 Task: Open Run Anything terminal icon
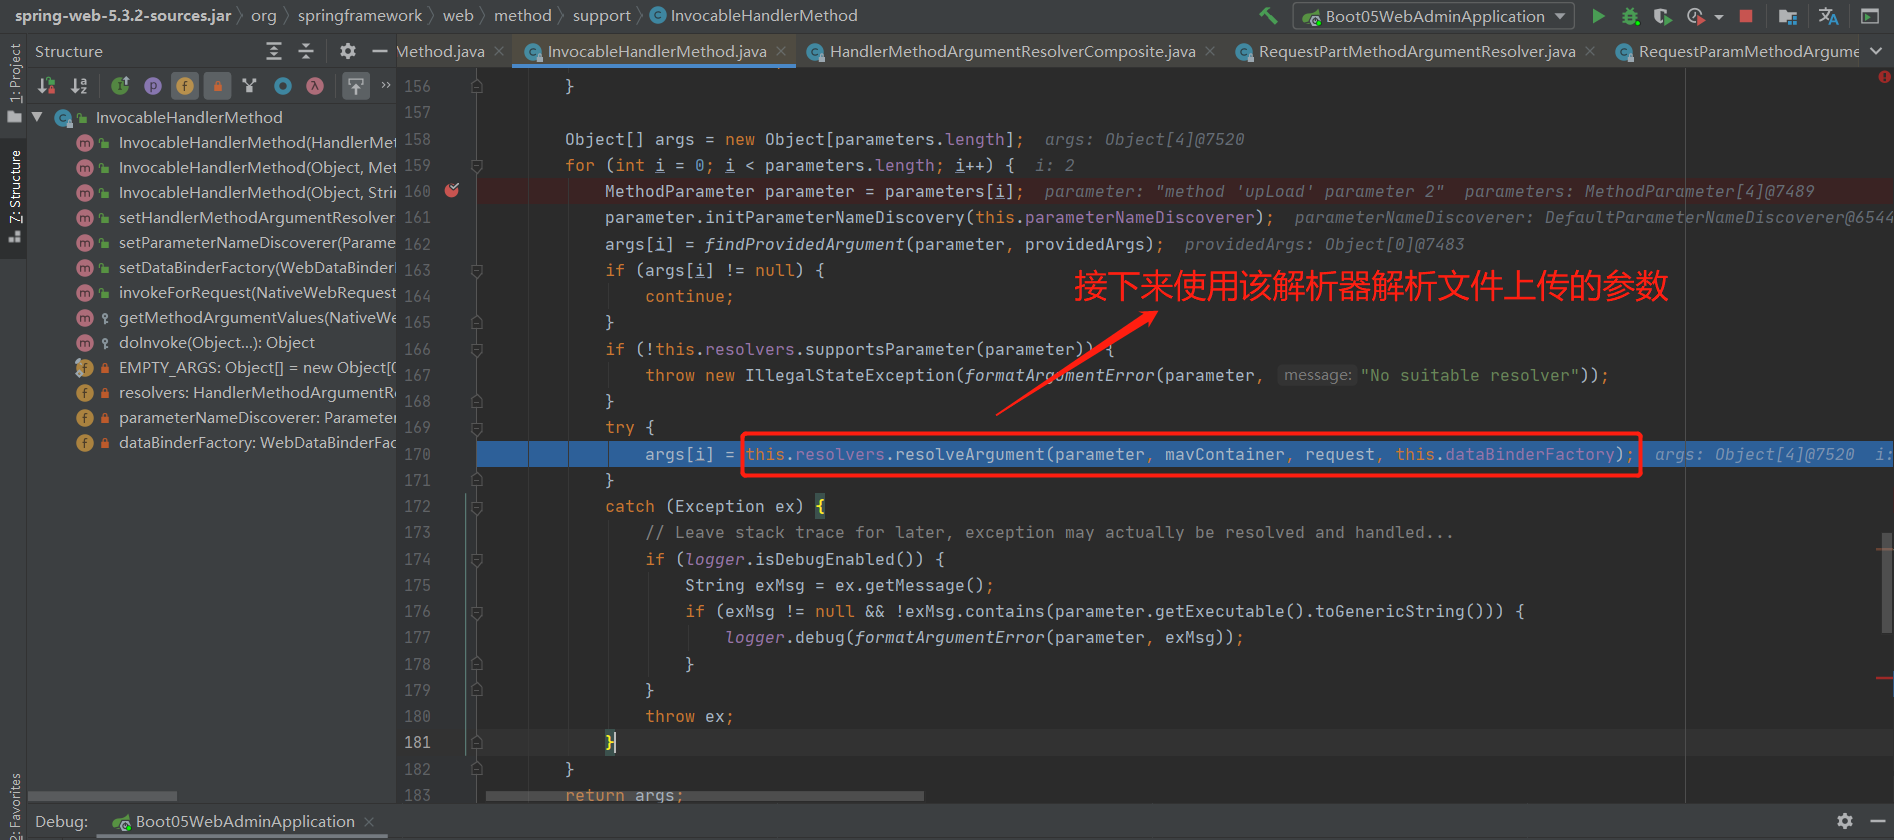click(1870, 16)
